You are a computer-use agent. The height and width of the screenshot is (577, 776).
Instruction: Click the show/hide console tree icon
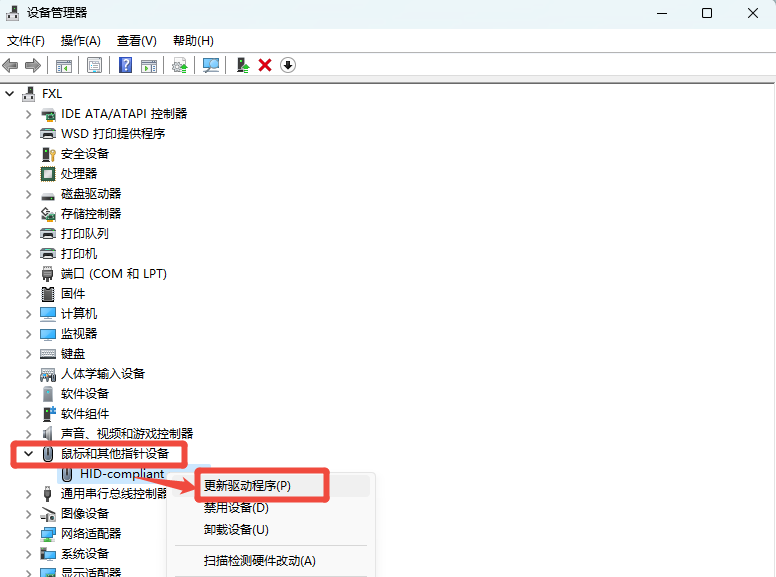pos(63,65)
